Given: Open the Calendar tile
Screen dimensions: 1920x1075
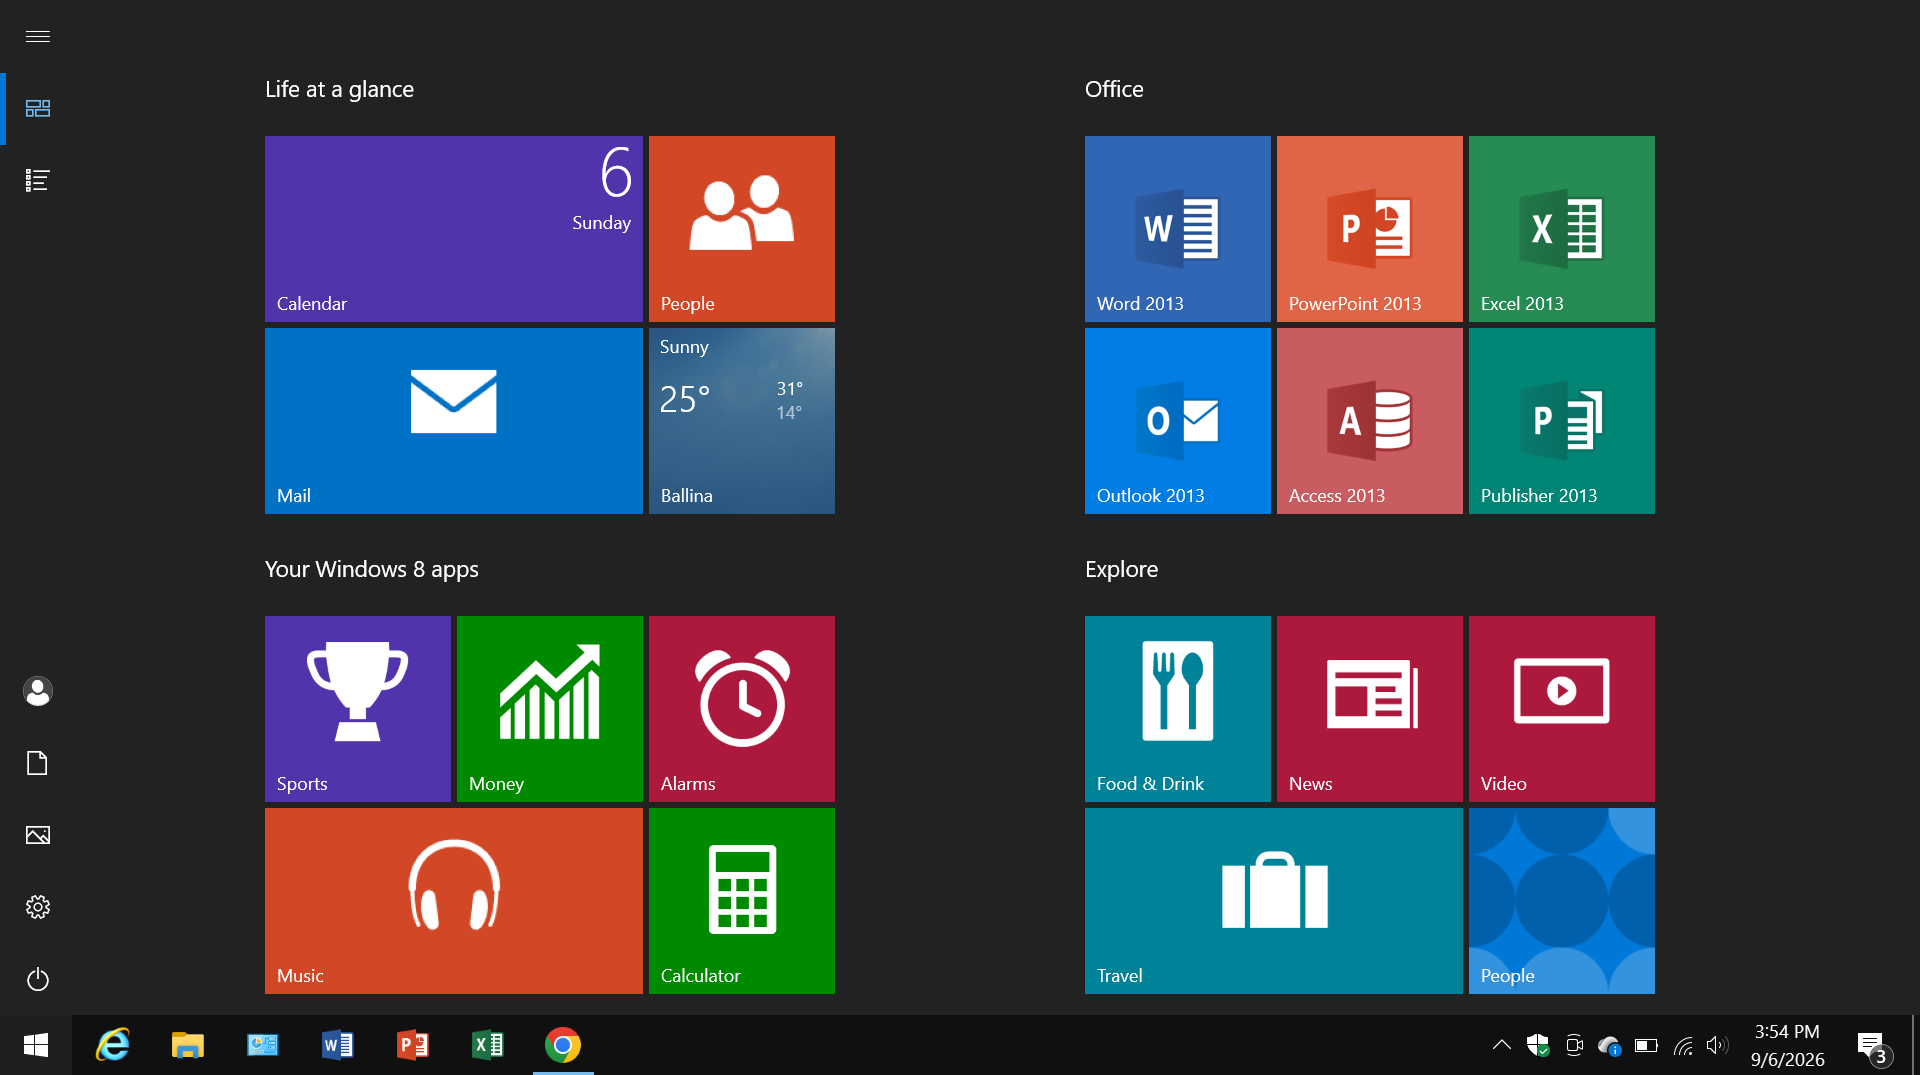Looking at the screenshot, I should tap(454, 229).
